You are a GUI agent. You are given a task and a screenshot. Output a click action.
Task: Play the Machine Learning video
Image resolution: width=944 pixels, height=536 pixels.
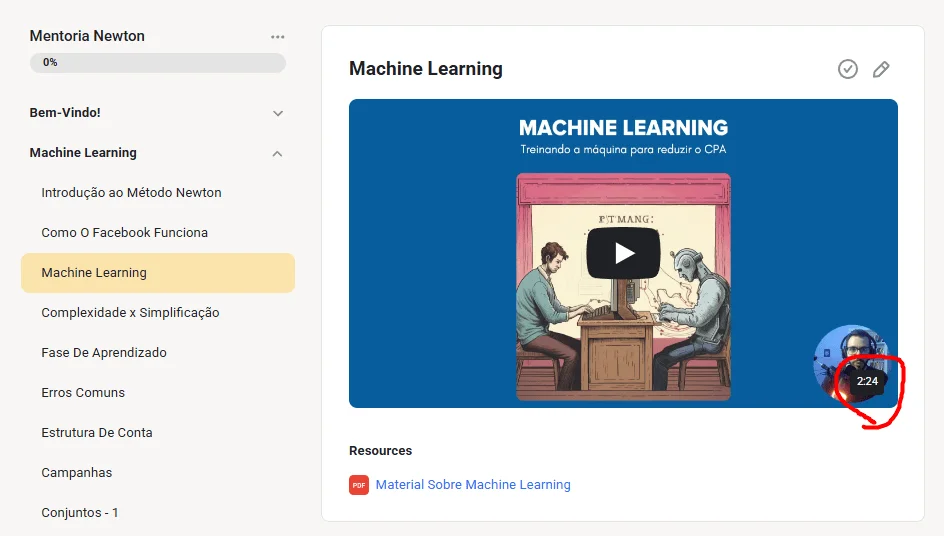(x=623, y=253)
